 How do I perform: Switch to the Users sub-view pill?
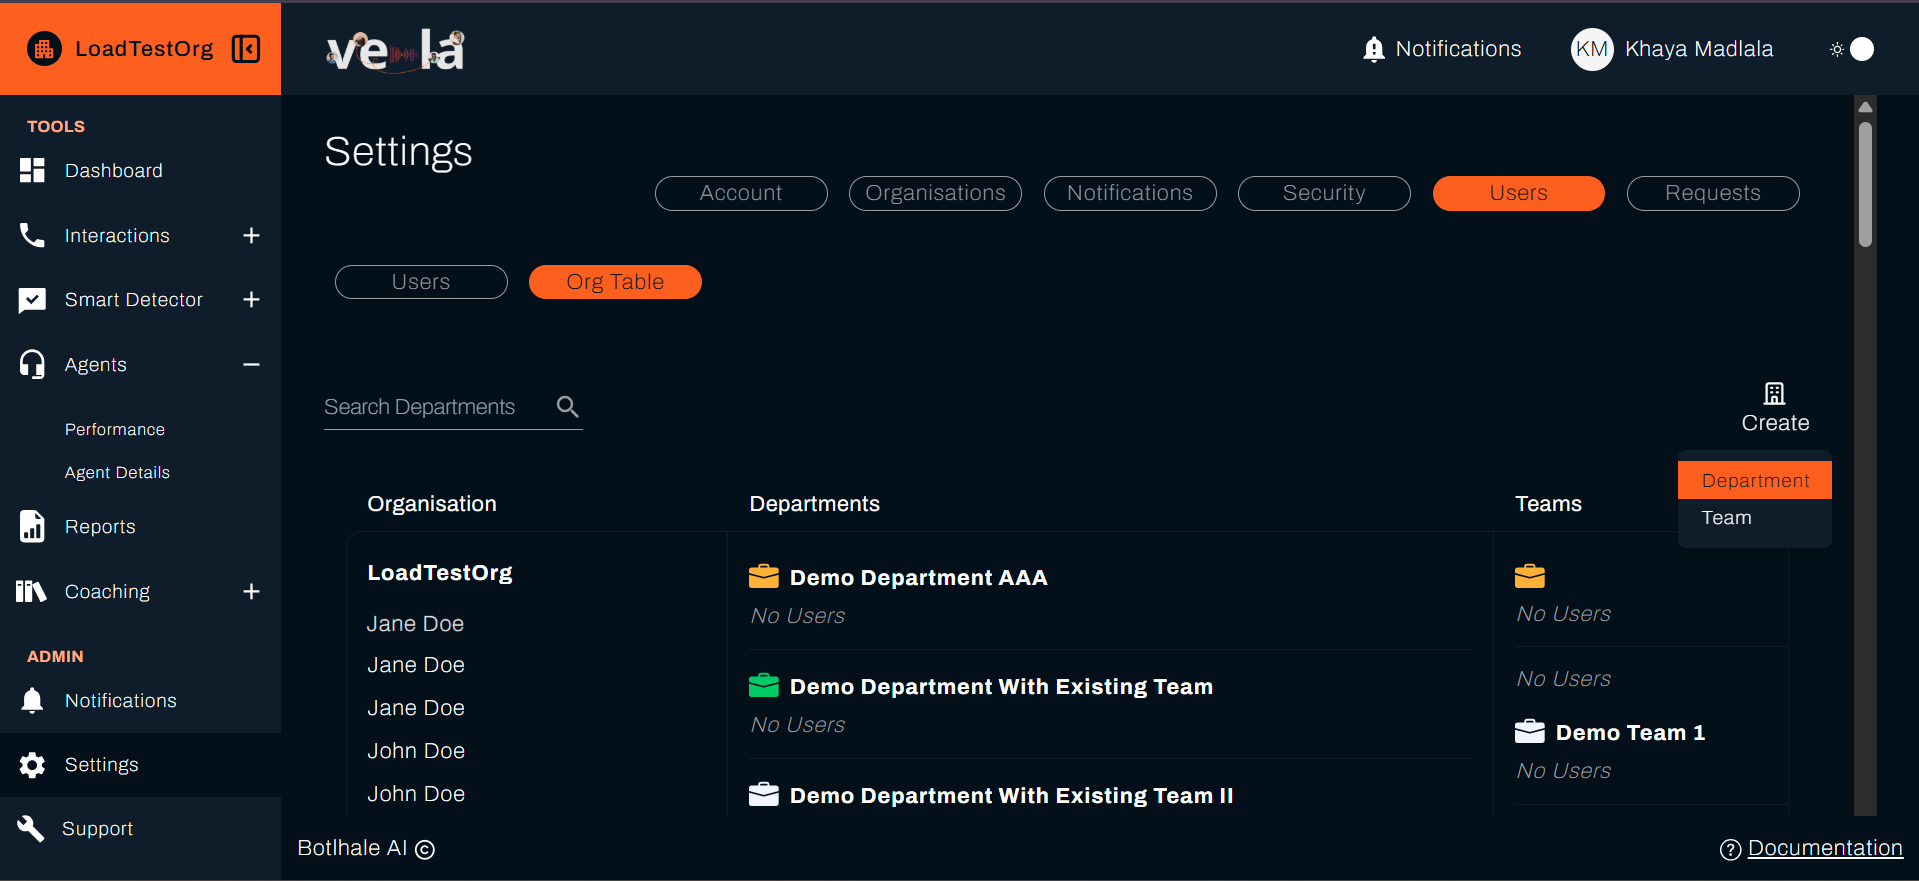(x=421, y=282)
